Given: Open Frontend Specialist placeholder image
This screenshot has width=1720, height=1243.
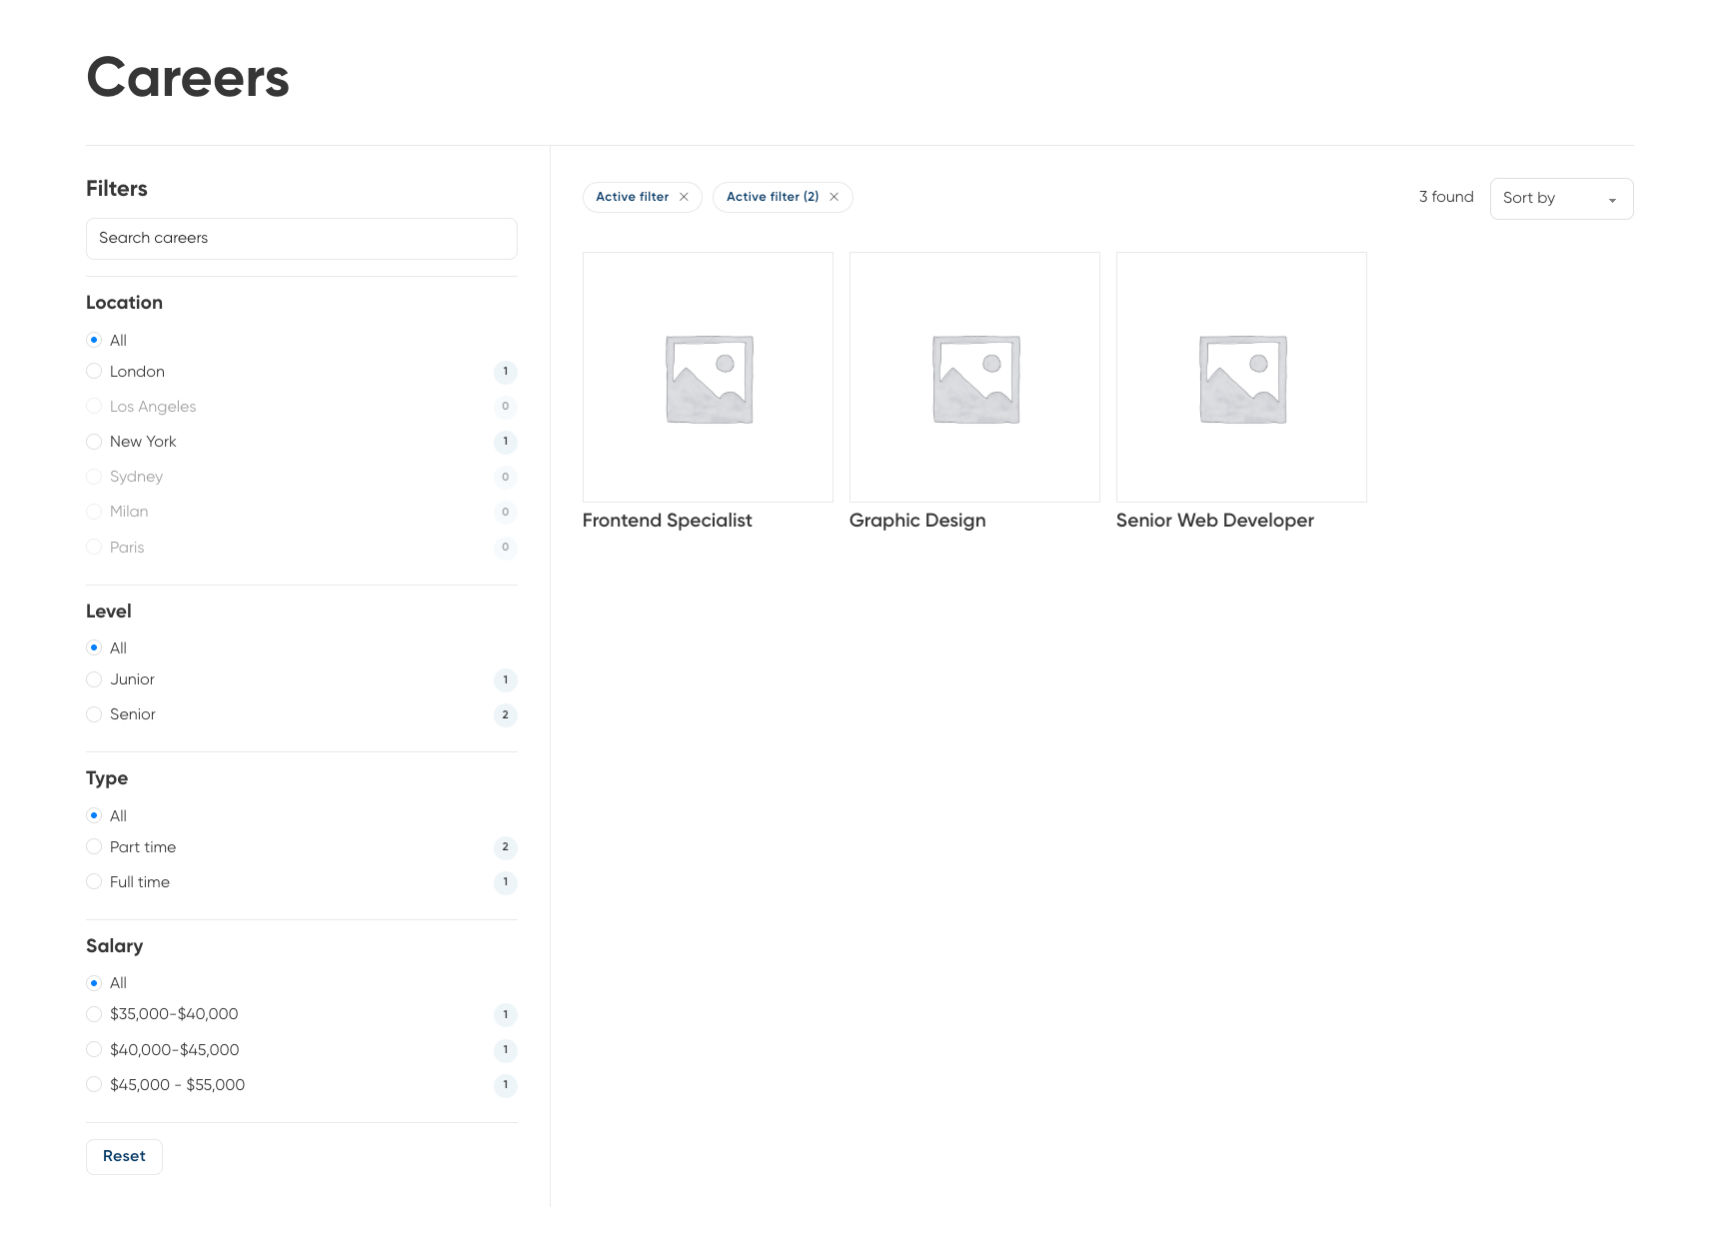Looking at the screenshot, I should point(708,378).
